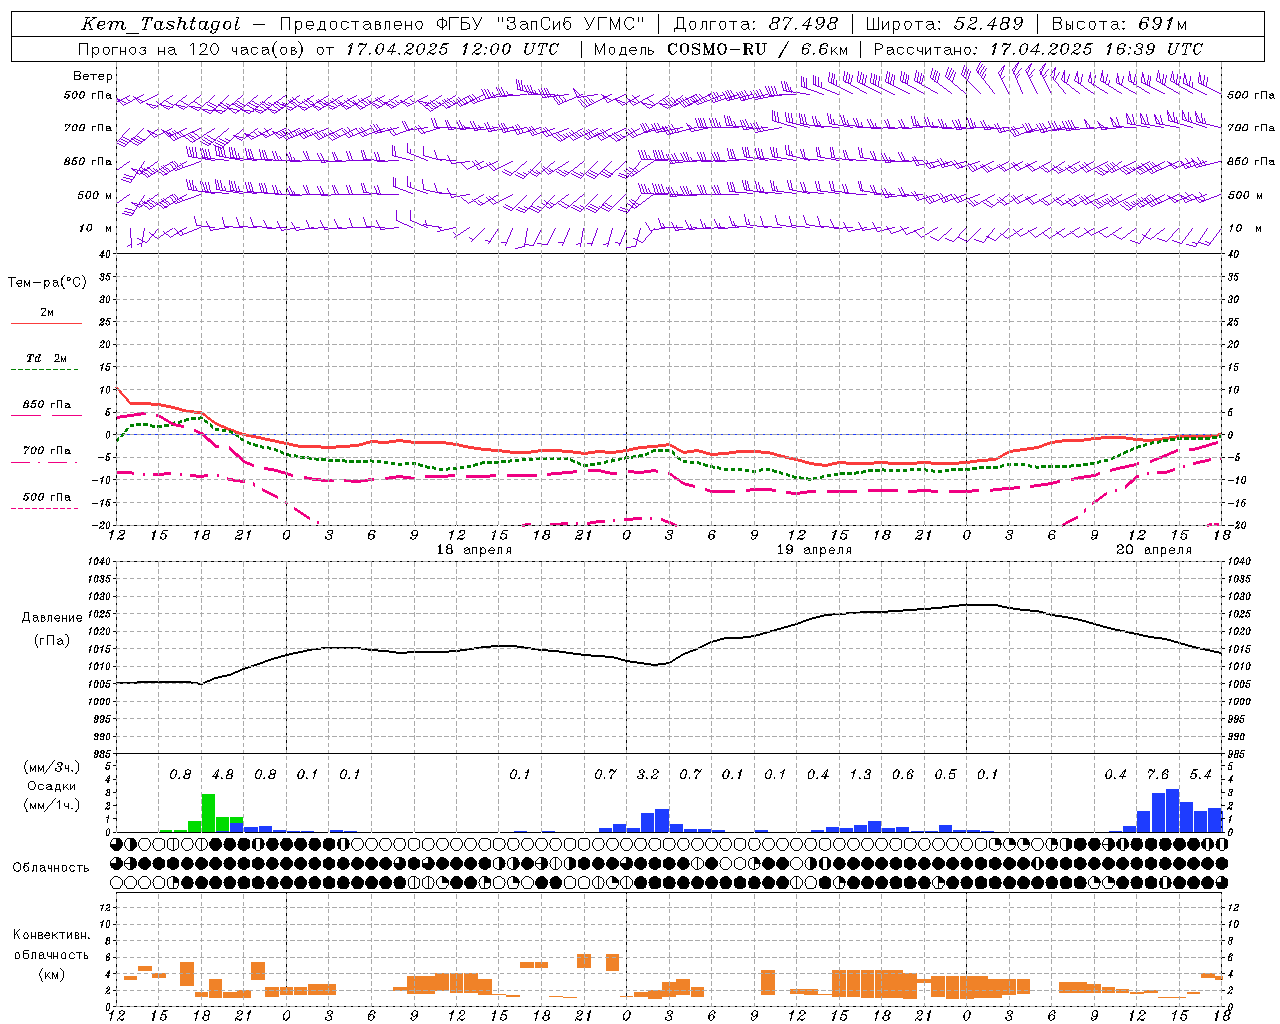
Task: Click the 'Тем-ра(°C)' temperature panel label
Action: pos(47,283)
